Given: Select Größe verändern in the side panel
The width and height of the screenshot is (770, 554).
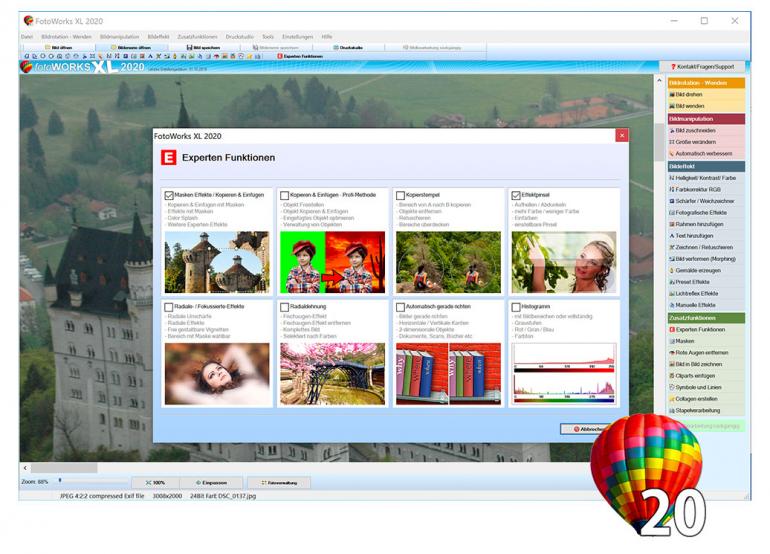Looking at the screenshot, I should 706,142.
